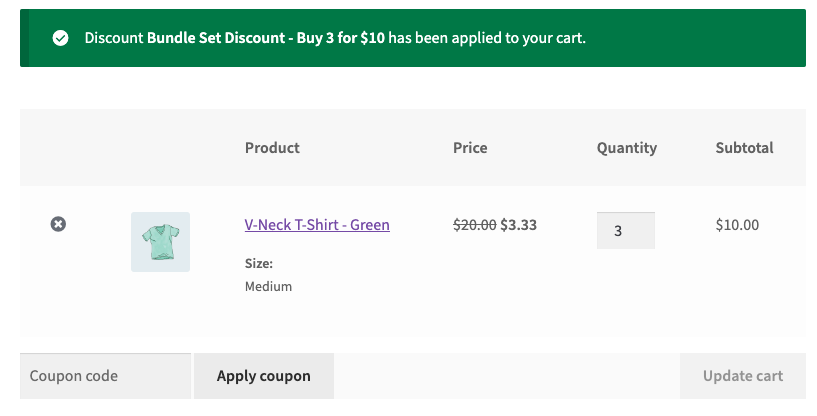Open the V-Neck T-Shirt - Green link
817x416 pixels.
pyautogui.click(x=317, y=225)
